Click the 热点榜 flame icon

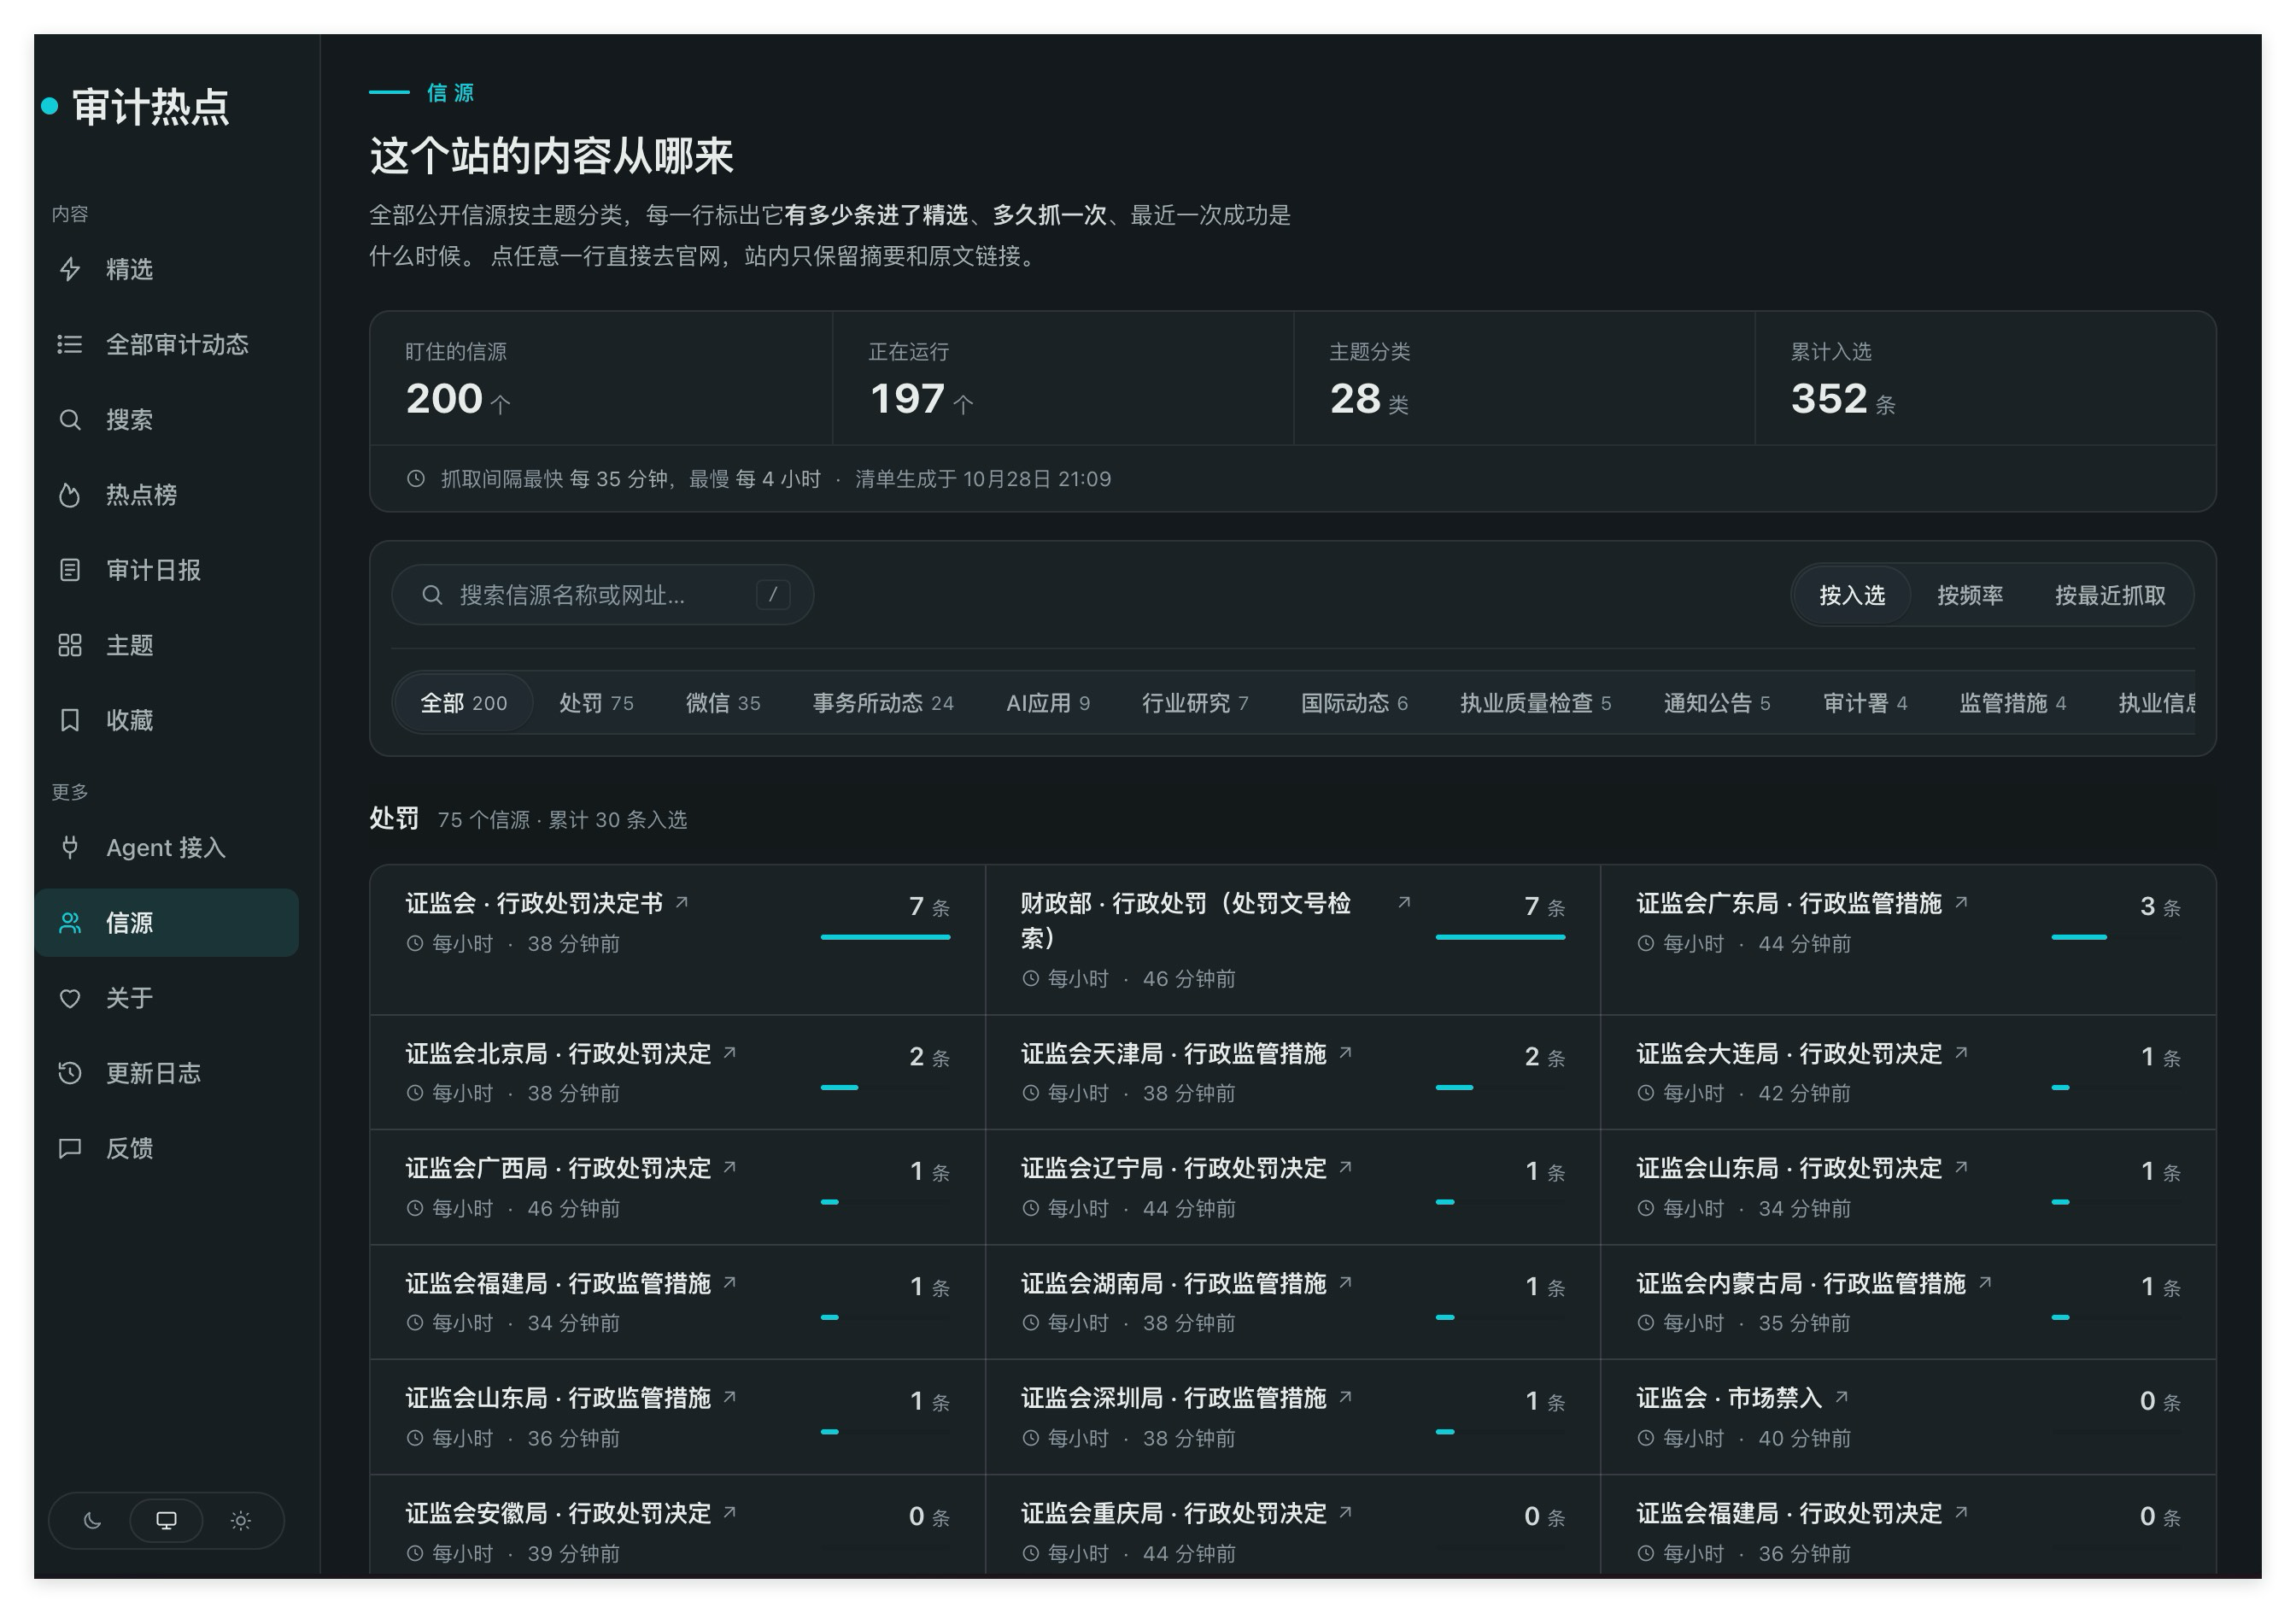69,495
